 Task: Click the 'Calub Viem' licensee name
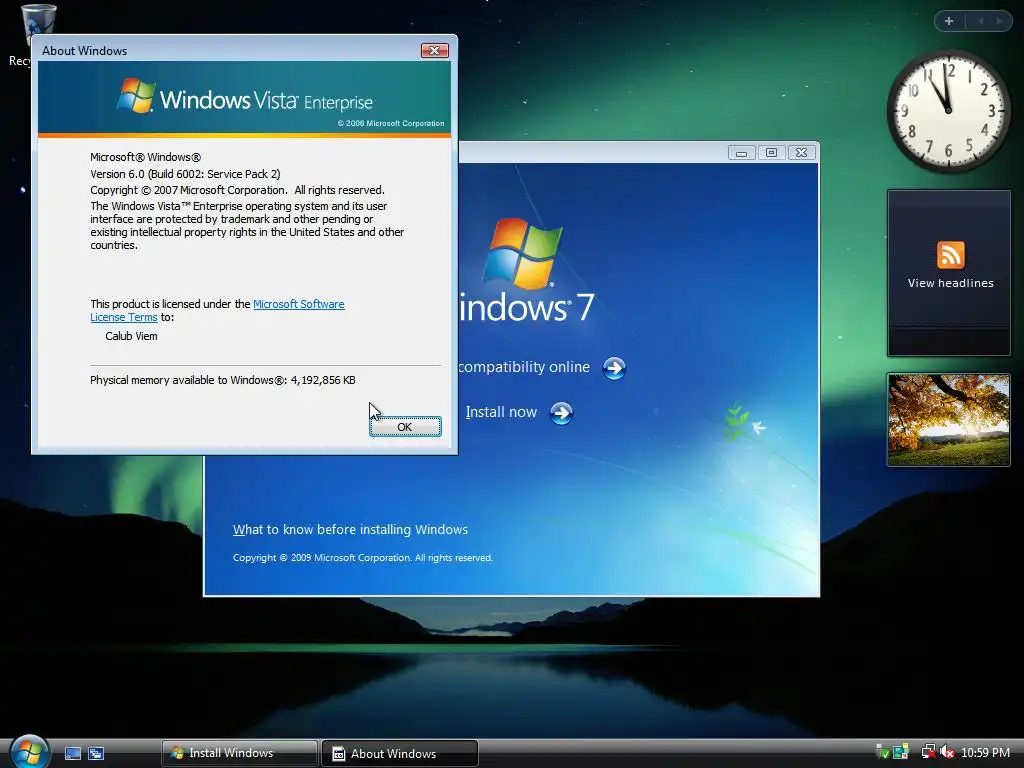[131, 336]
